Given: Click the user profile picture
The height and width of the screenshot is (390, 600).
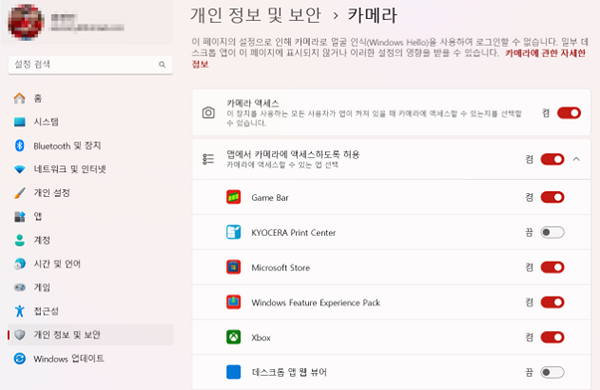Looking at the screenshot, I should point(26,22).
